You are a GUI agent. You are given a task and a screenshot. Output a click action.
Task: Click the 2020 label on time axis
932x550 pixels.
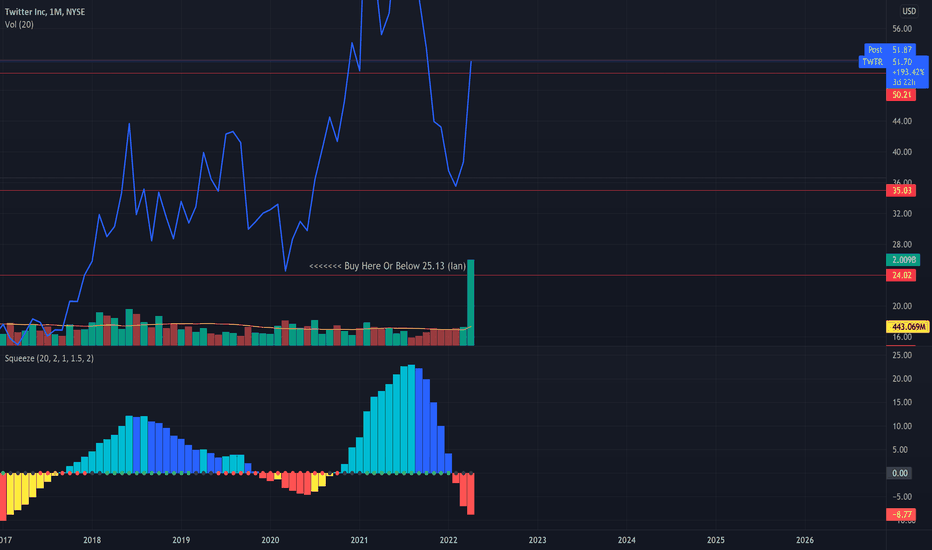tap(270, 540)
